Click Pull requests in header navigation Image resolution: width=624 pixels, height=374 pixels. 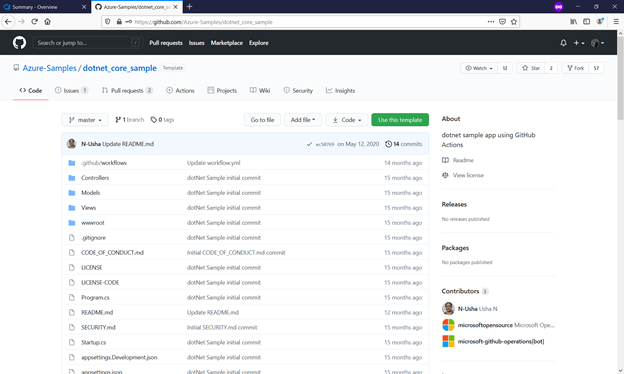166,43
